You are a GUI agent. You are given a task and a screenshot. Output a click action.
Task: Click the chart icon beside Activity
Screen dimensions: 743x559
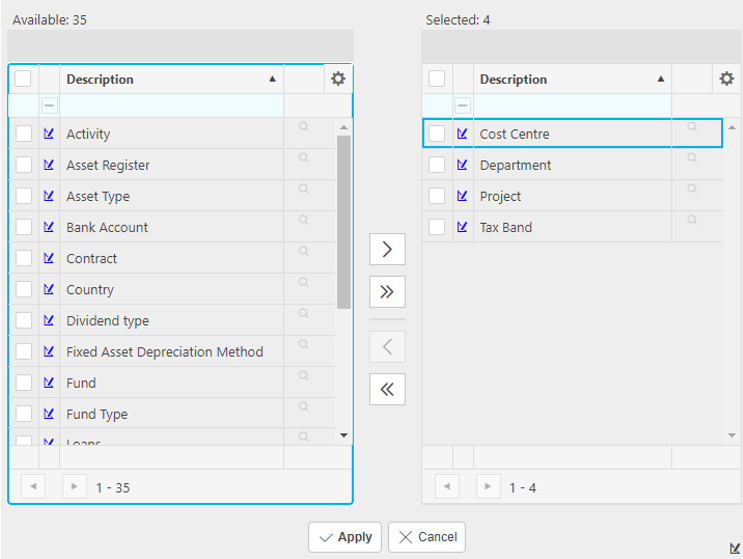pyautogui.click(x=49, y=134)
